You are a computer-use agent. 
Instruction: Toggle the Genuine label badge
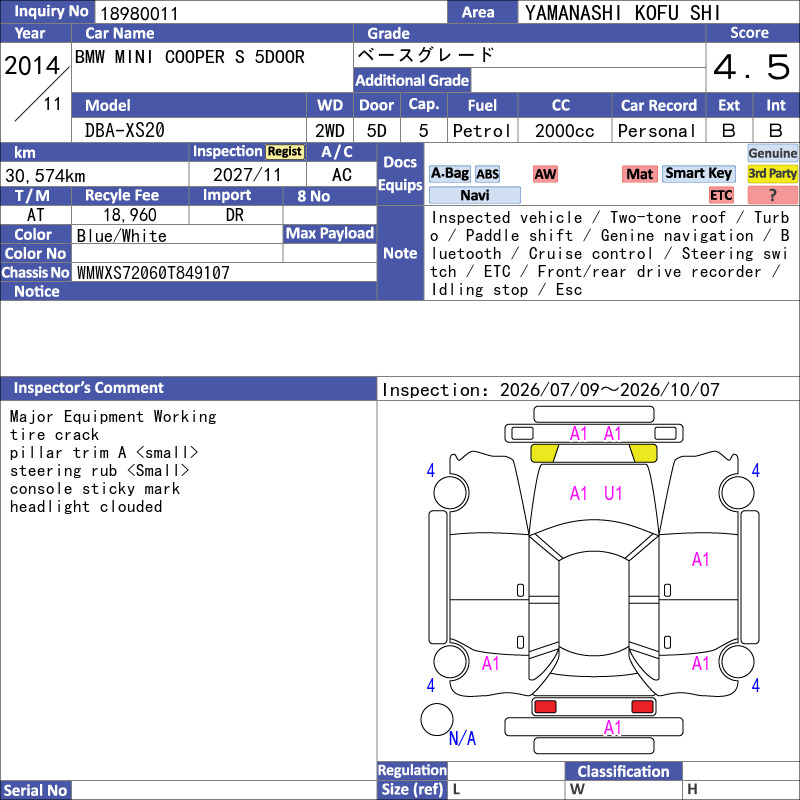tap(772, 153)
